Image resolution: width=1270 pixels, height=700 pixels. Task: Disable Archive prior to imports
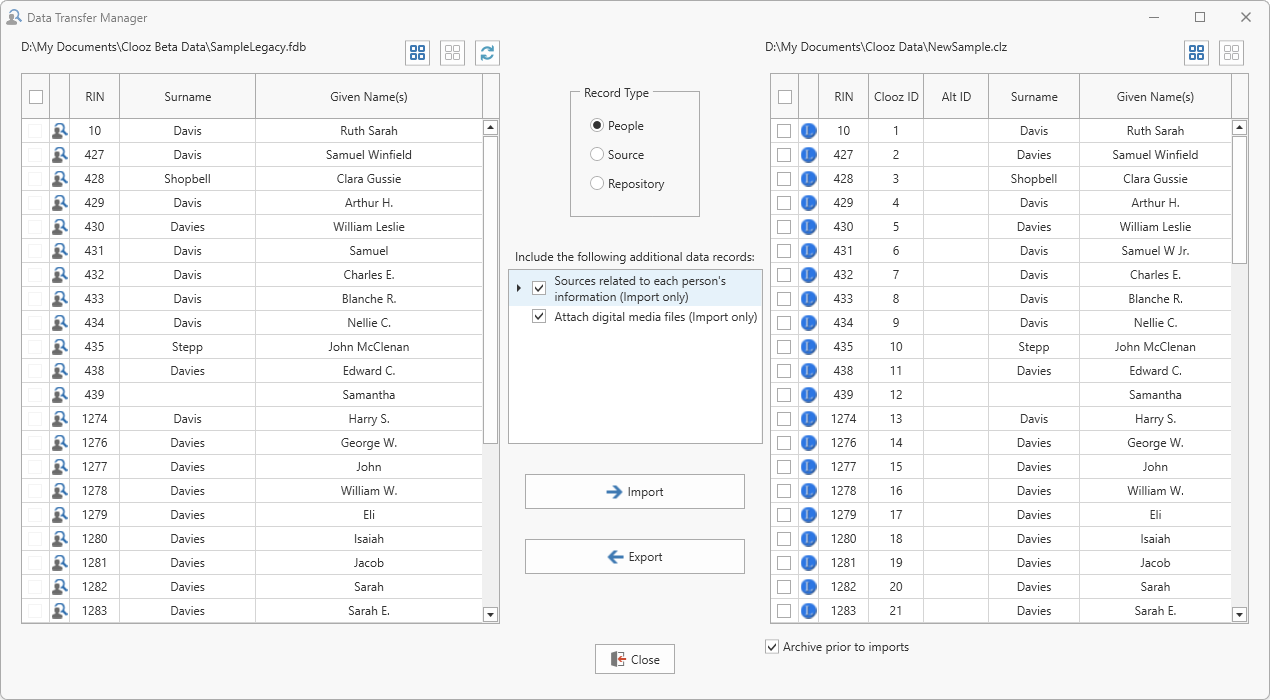click(772, 647)
